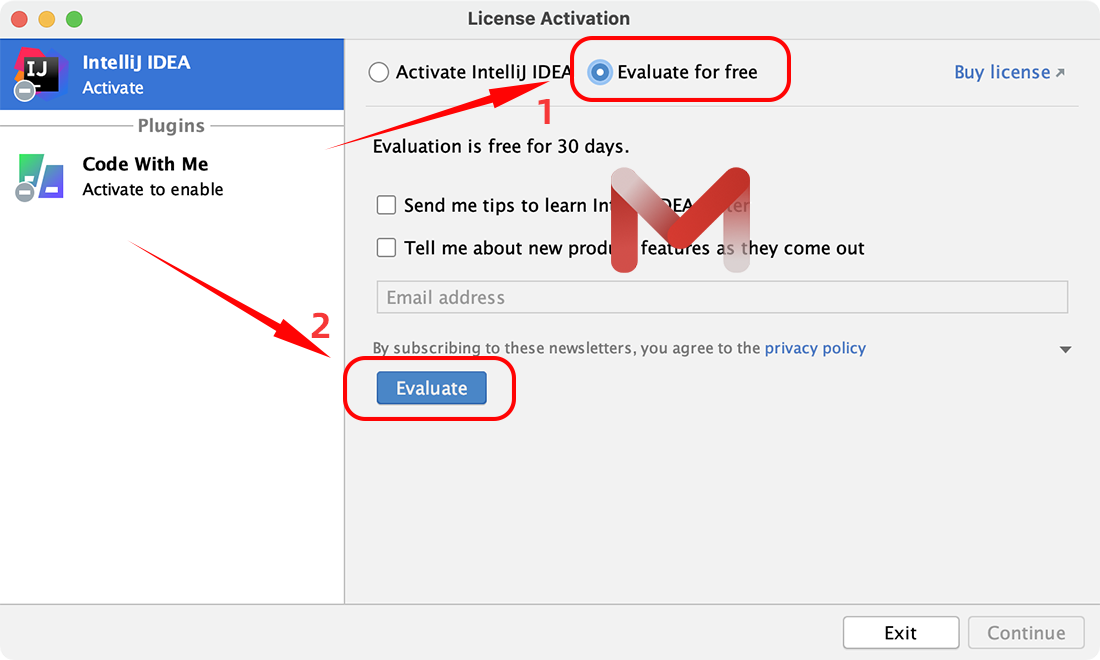This screenshot has width=1100, height=660.
Task: Click the IntelliJ IDEA logo icon
Action: [40, 74]
